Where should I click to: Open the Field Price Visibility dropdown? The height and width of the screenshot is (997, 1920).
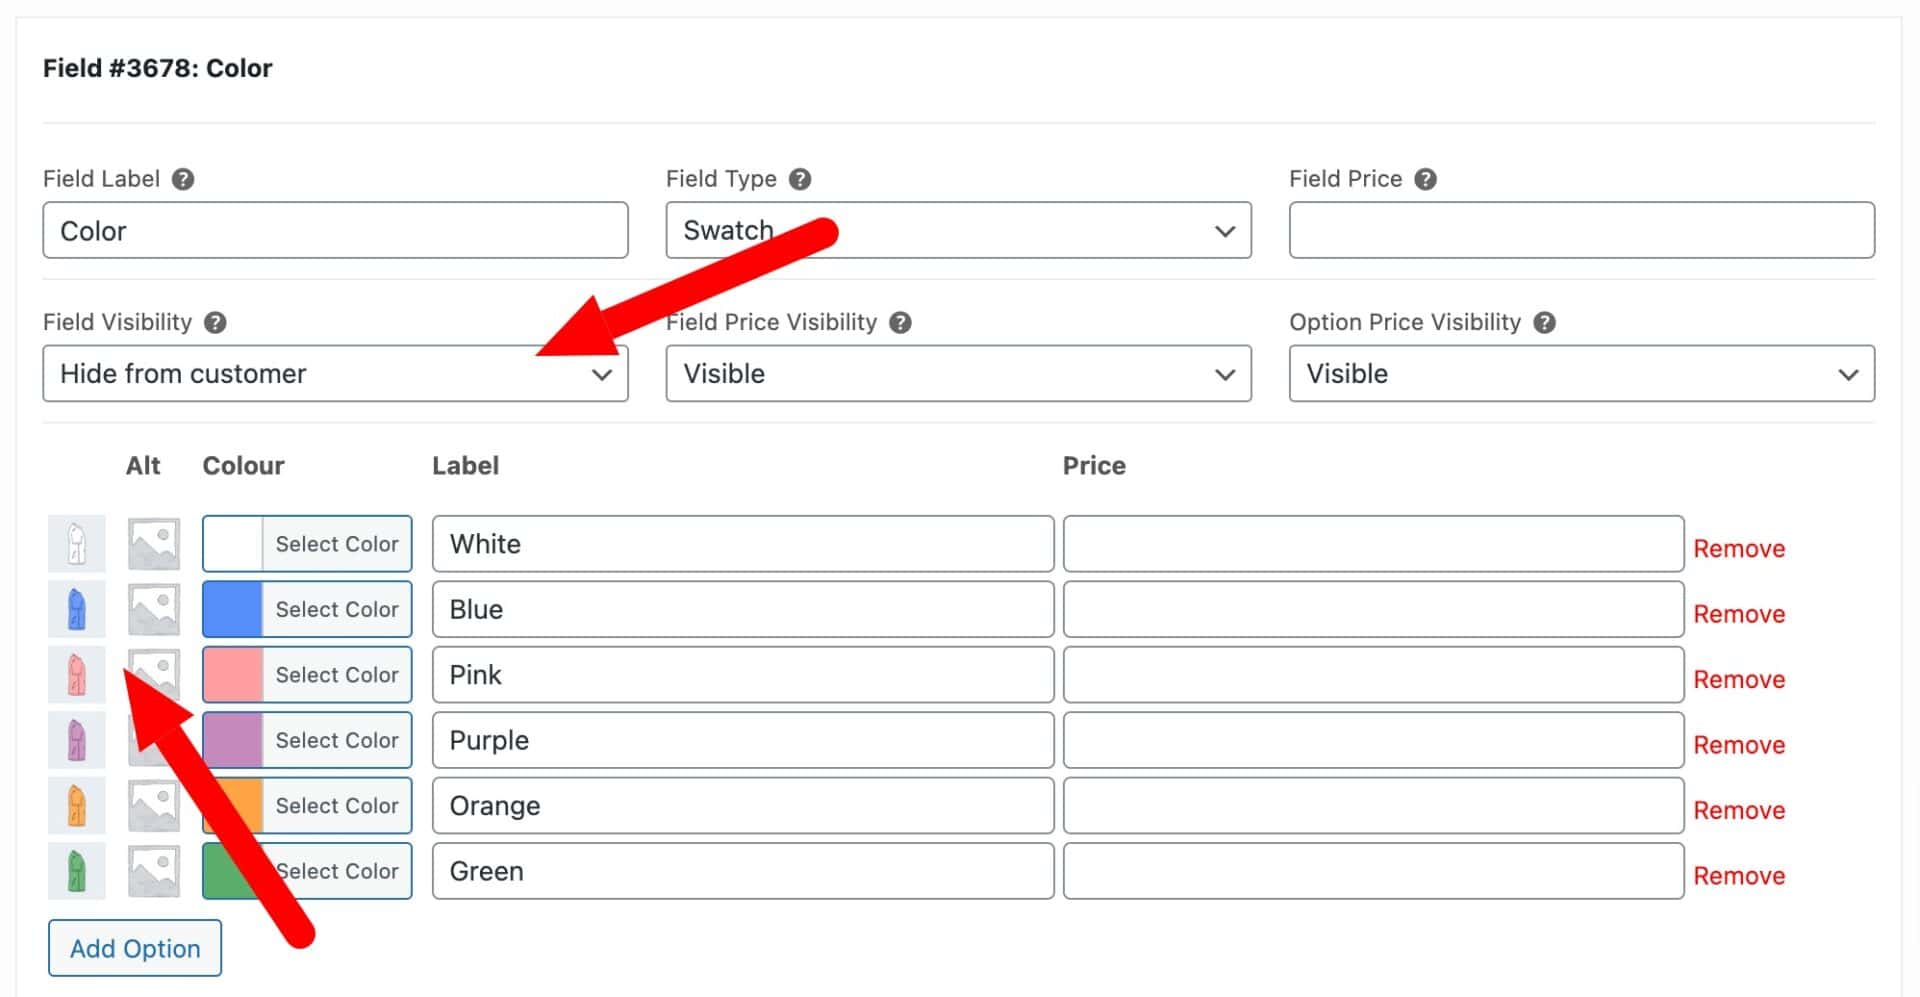coord(958,373)
